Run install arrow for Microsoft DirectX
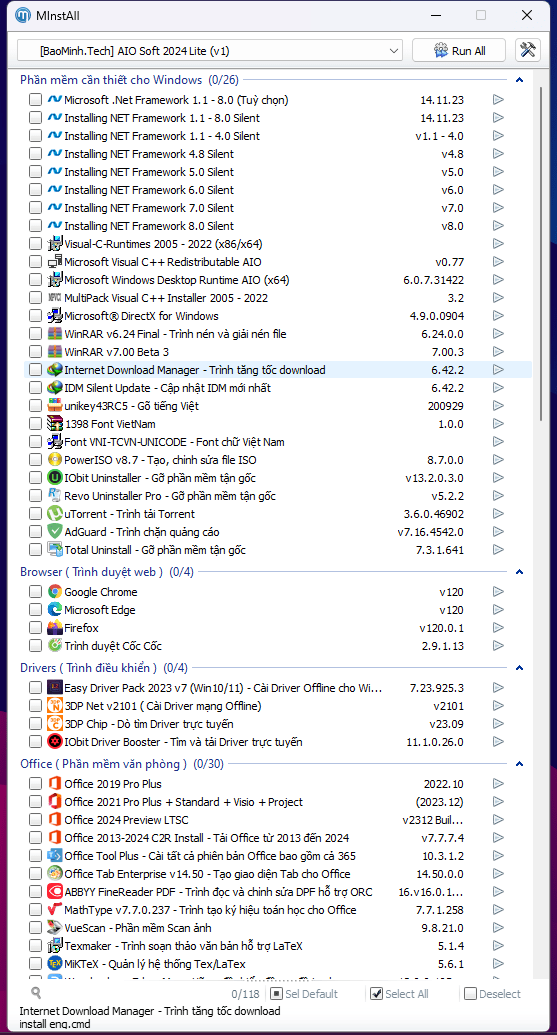The height and width of the screenshot is (1035, 557). click(x=498, y=316)
